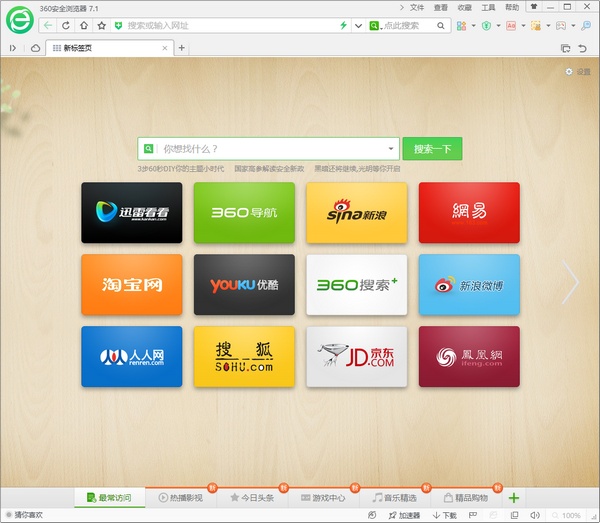Open the 迅雷看看 tile
This screenshot has width=600, height=523.
coord(132,213)
